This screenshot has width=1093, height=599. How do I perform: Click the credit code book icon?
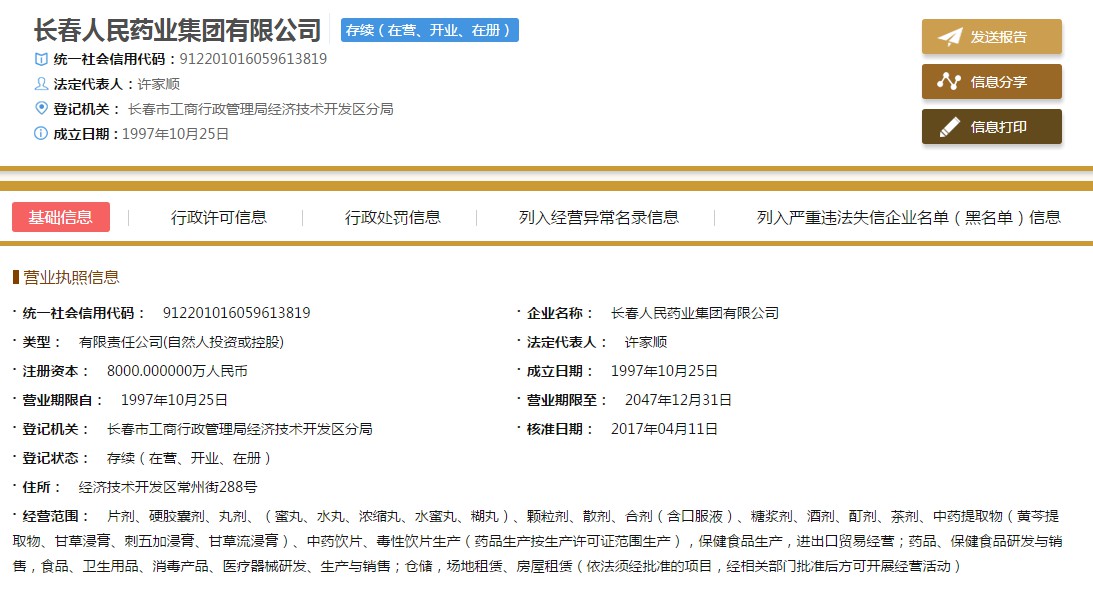(x=41, y=59)
